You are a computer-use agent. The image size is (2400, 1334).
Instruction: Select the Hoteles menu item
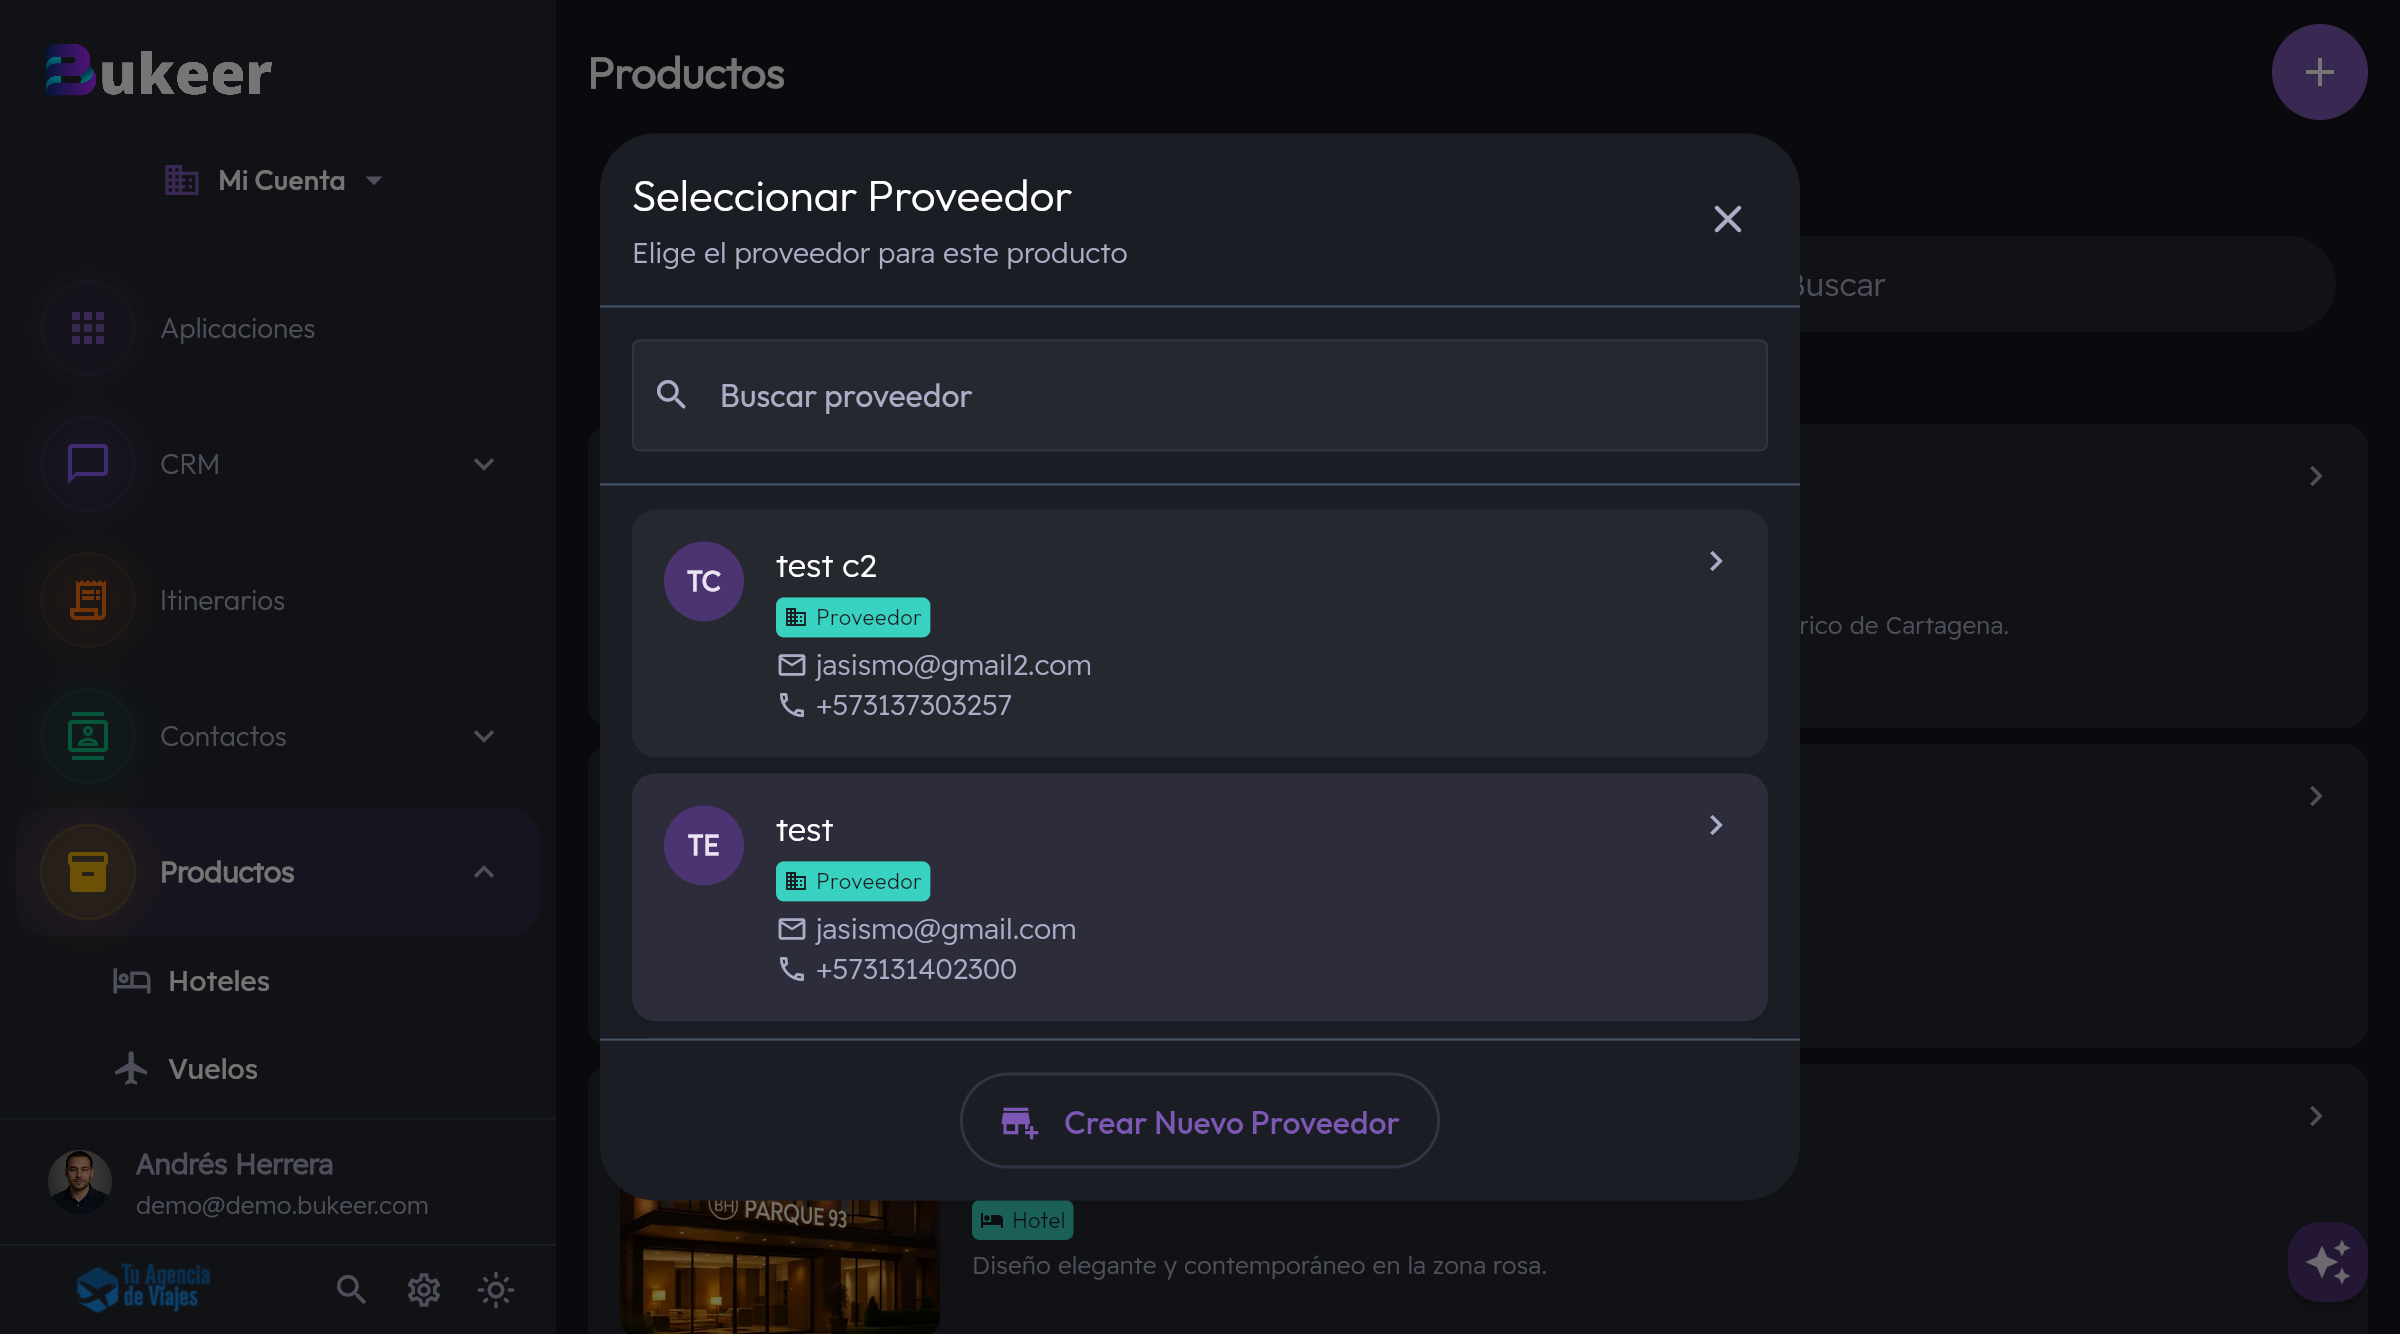(219, 981)
